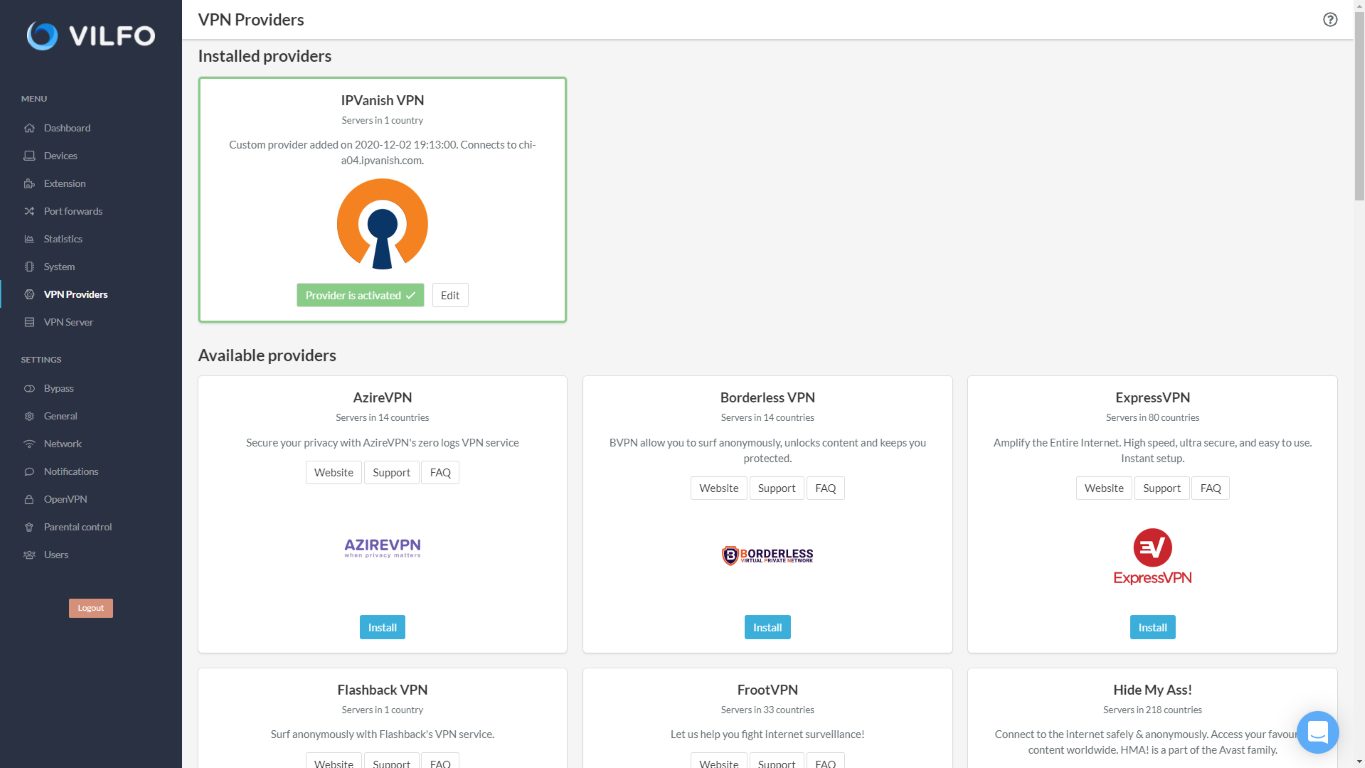Open the Borderless VPN FAQ link

pyautogui.click(x=826, y=488)
